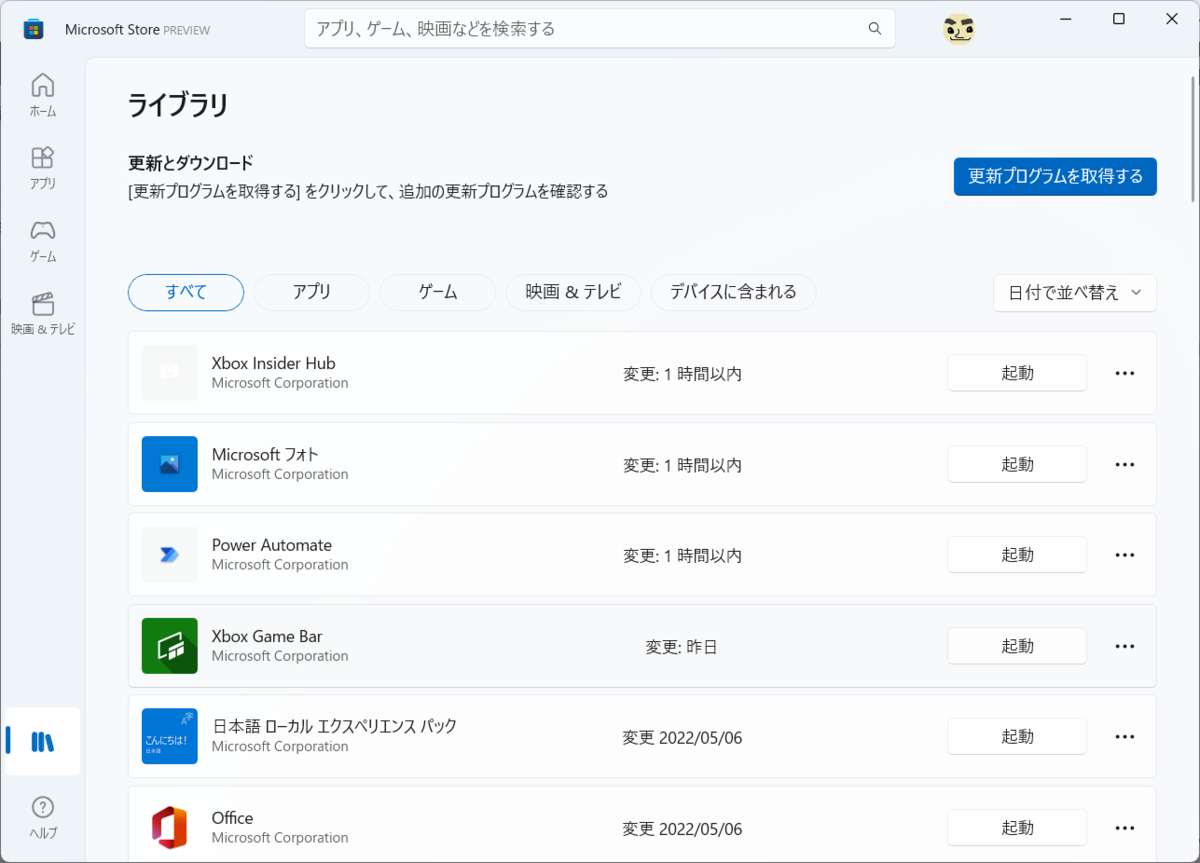The width and height of the screenshot is (1200, 863).
Task: Open the 日付で並べ替え sort dropdown
Action: [x=1075, y=293]
